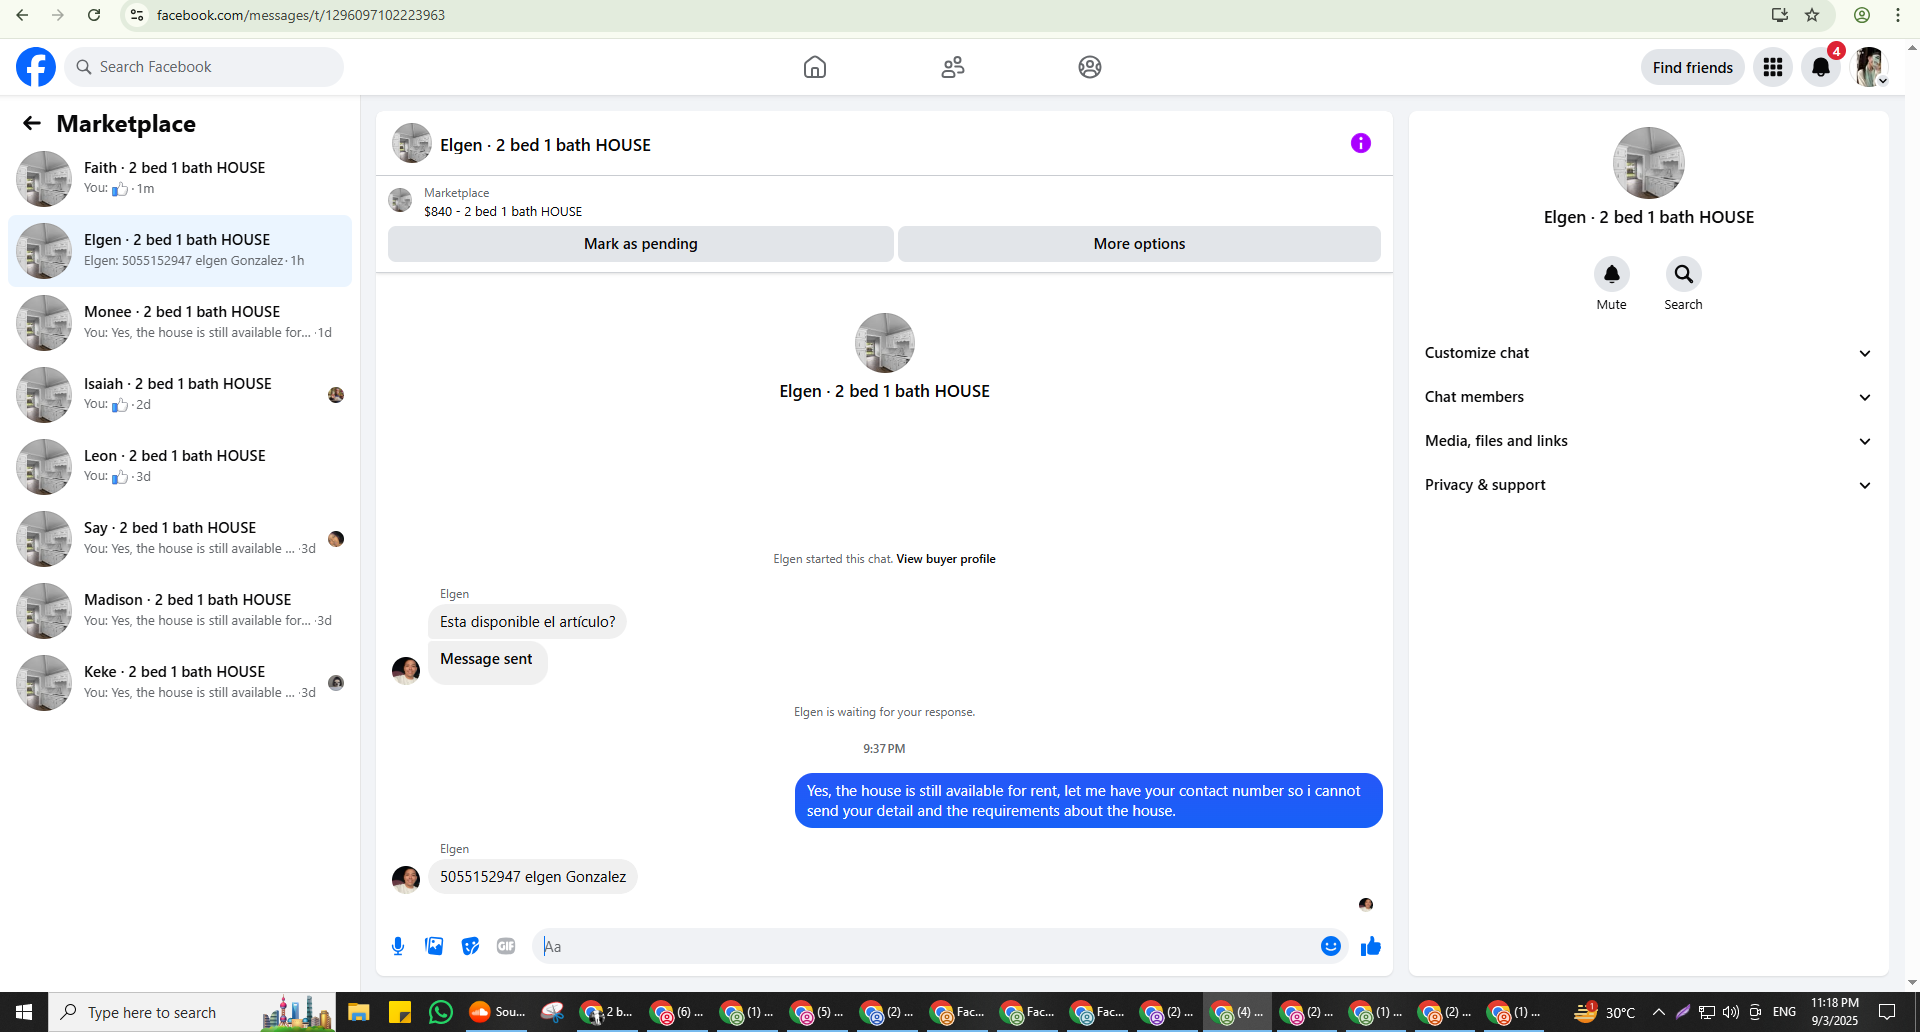Switch input language from ENG
1920x1032 pixels.
click(1784, 1012)
